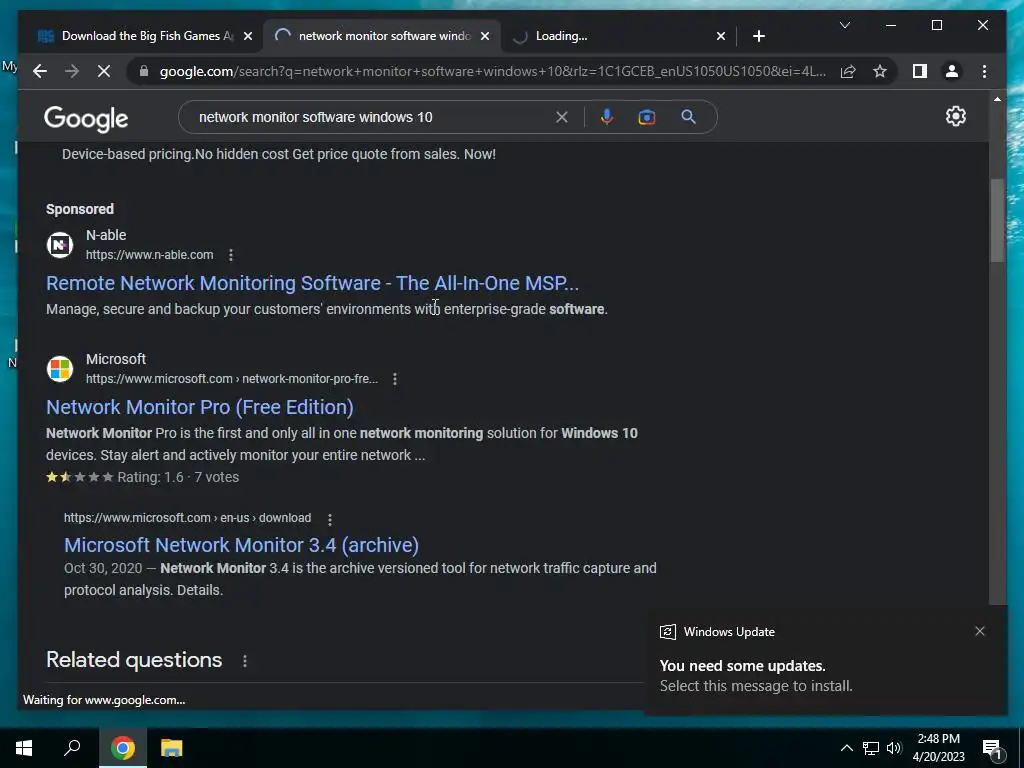Select the Windows Update message to install
This screenshot has width=1024, height=768.
826,663
